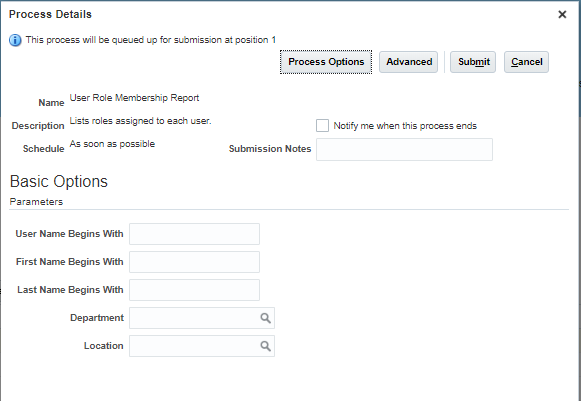
Task: Click the Parameters section label
Action: click(x=36, y=202)
